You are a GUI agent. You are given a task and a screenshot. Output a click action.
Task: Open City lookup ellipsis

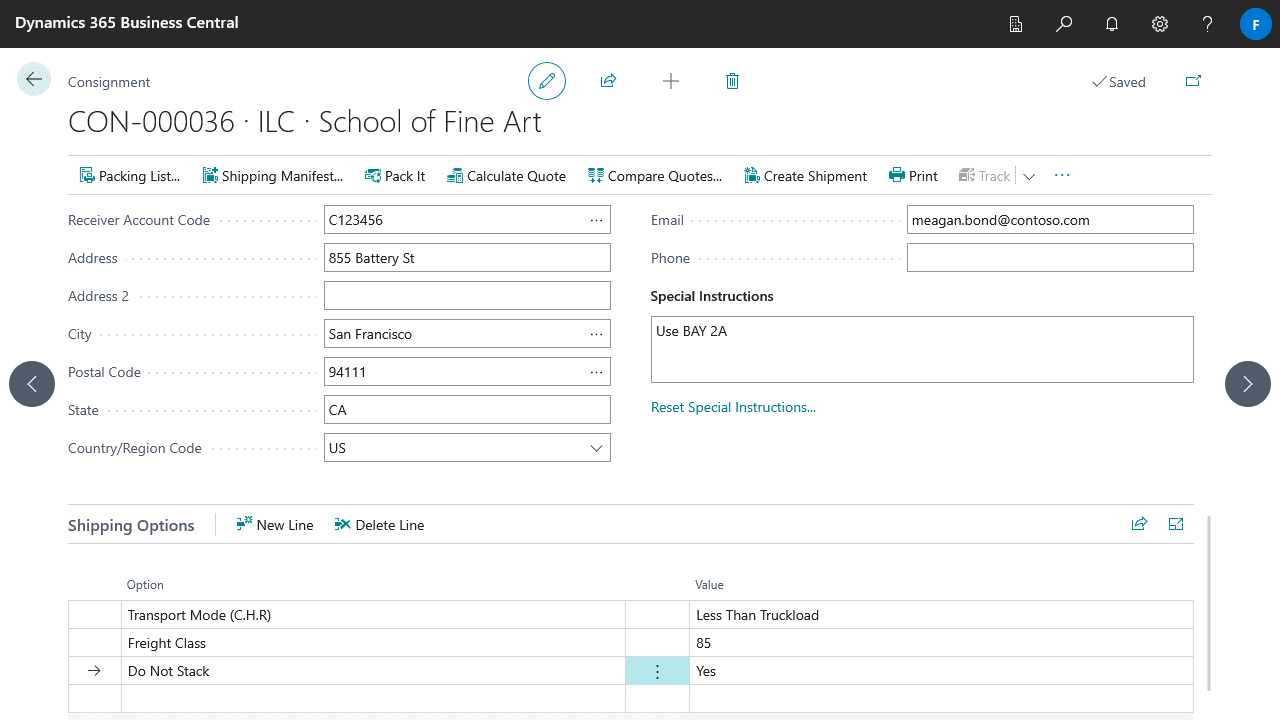[x=597, y=334]
